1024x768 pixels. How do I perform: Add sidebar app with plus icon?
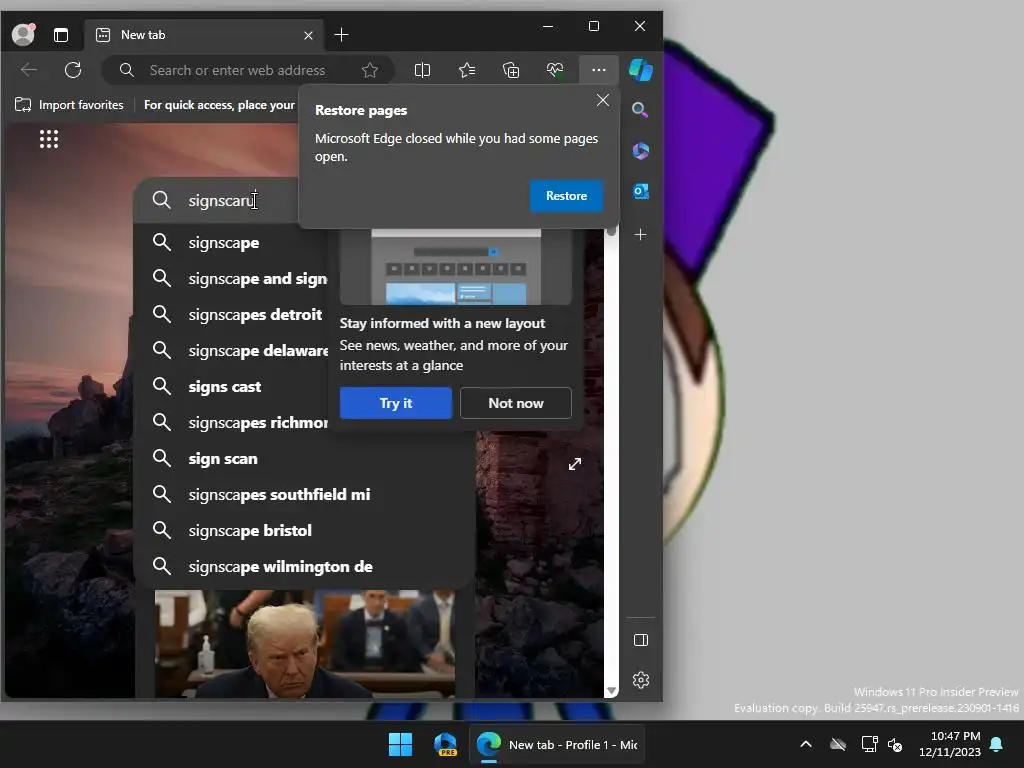640,234
